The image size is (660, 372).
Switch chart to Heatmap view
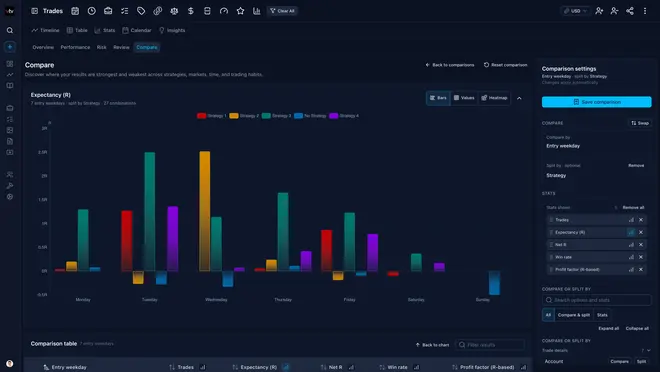click(x=494, y=98)
